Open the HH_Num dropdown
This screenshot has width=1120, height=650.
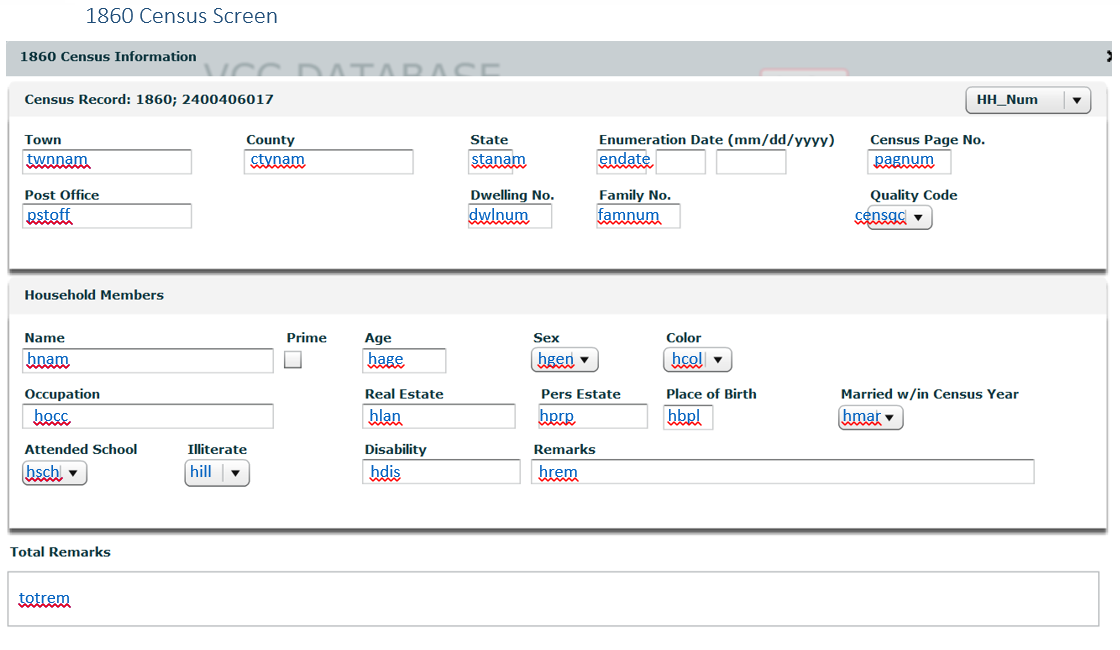[x=1027, y=100]
